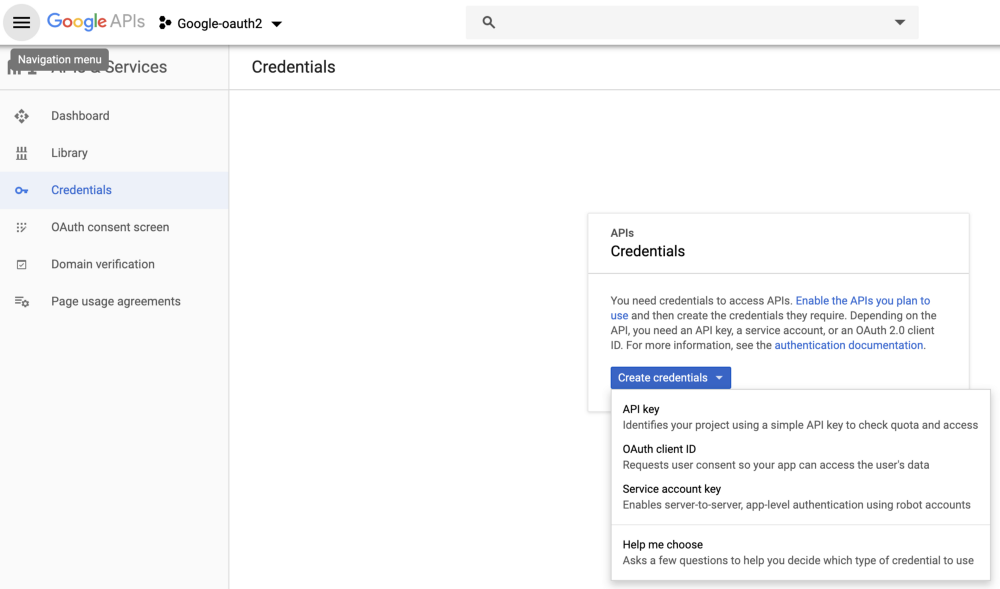1000x589 pixels.
Task: Go to OAuth consent screen page
Action: (110, 227)
